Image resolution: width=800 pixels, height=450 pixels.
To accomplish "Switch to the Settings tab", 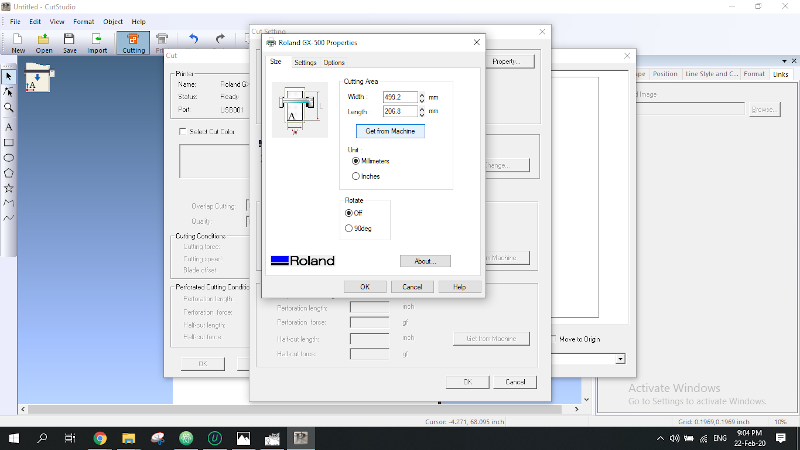I will [305, 62].
